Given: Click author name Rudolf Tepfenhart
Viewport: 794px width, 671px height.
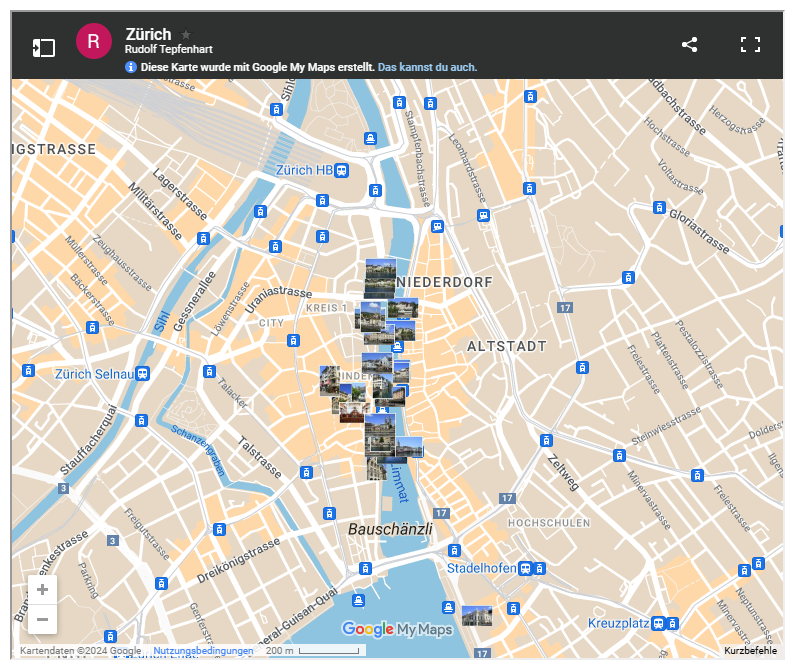Looking at the screenshot, I should 169,49.
